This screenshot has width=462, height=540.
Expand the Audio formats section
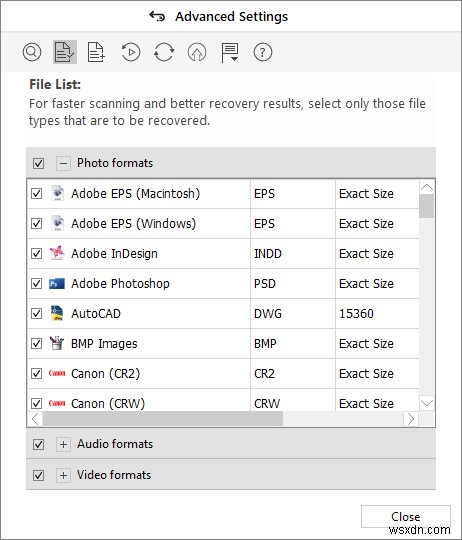(x=63, y=444)
